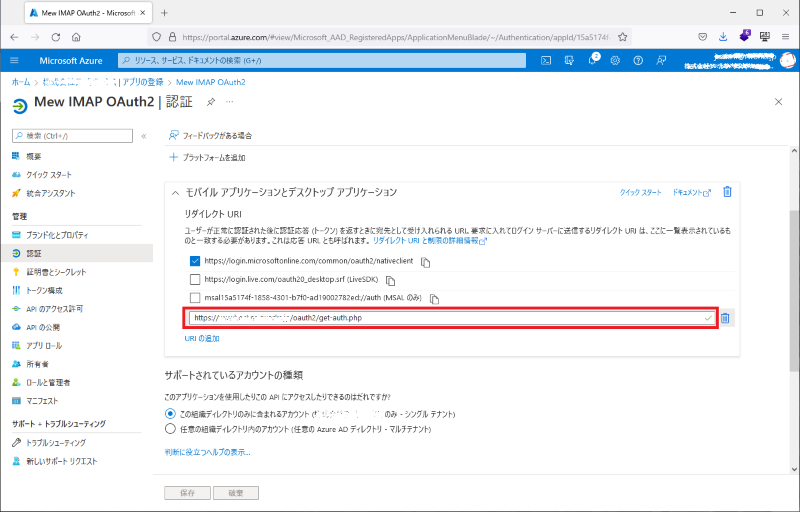Screen dimensions: 800x512
Task: Open a new browser tab
Action: [x=164, y=13]
